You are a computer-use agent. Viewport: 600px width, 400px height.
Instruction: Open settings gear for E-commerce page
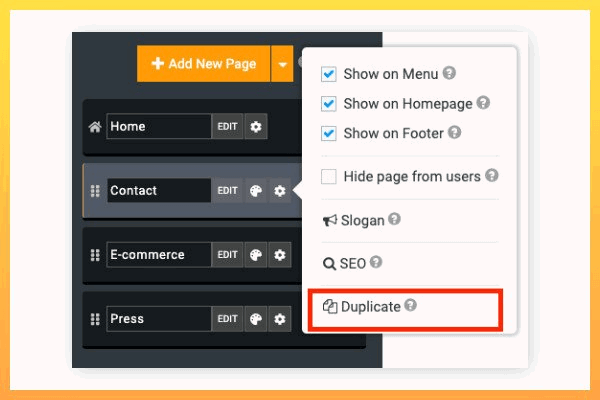(280, 255)
